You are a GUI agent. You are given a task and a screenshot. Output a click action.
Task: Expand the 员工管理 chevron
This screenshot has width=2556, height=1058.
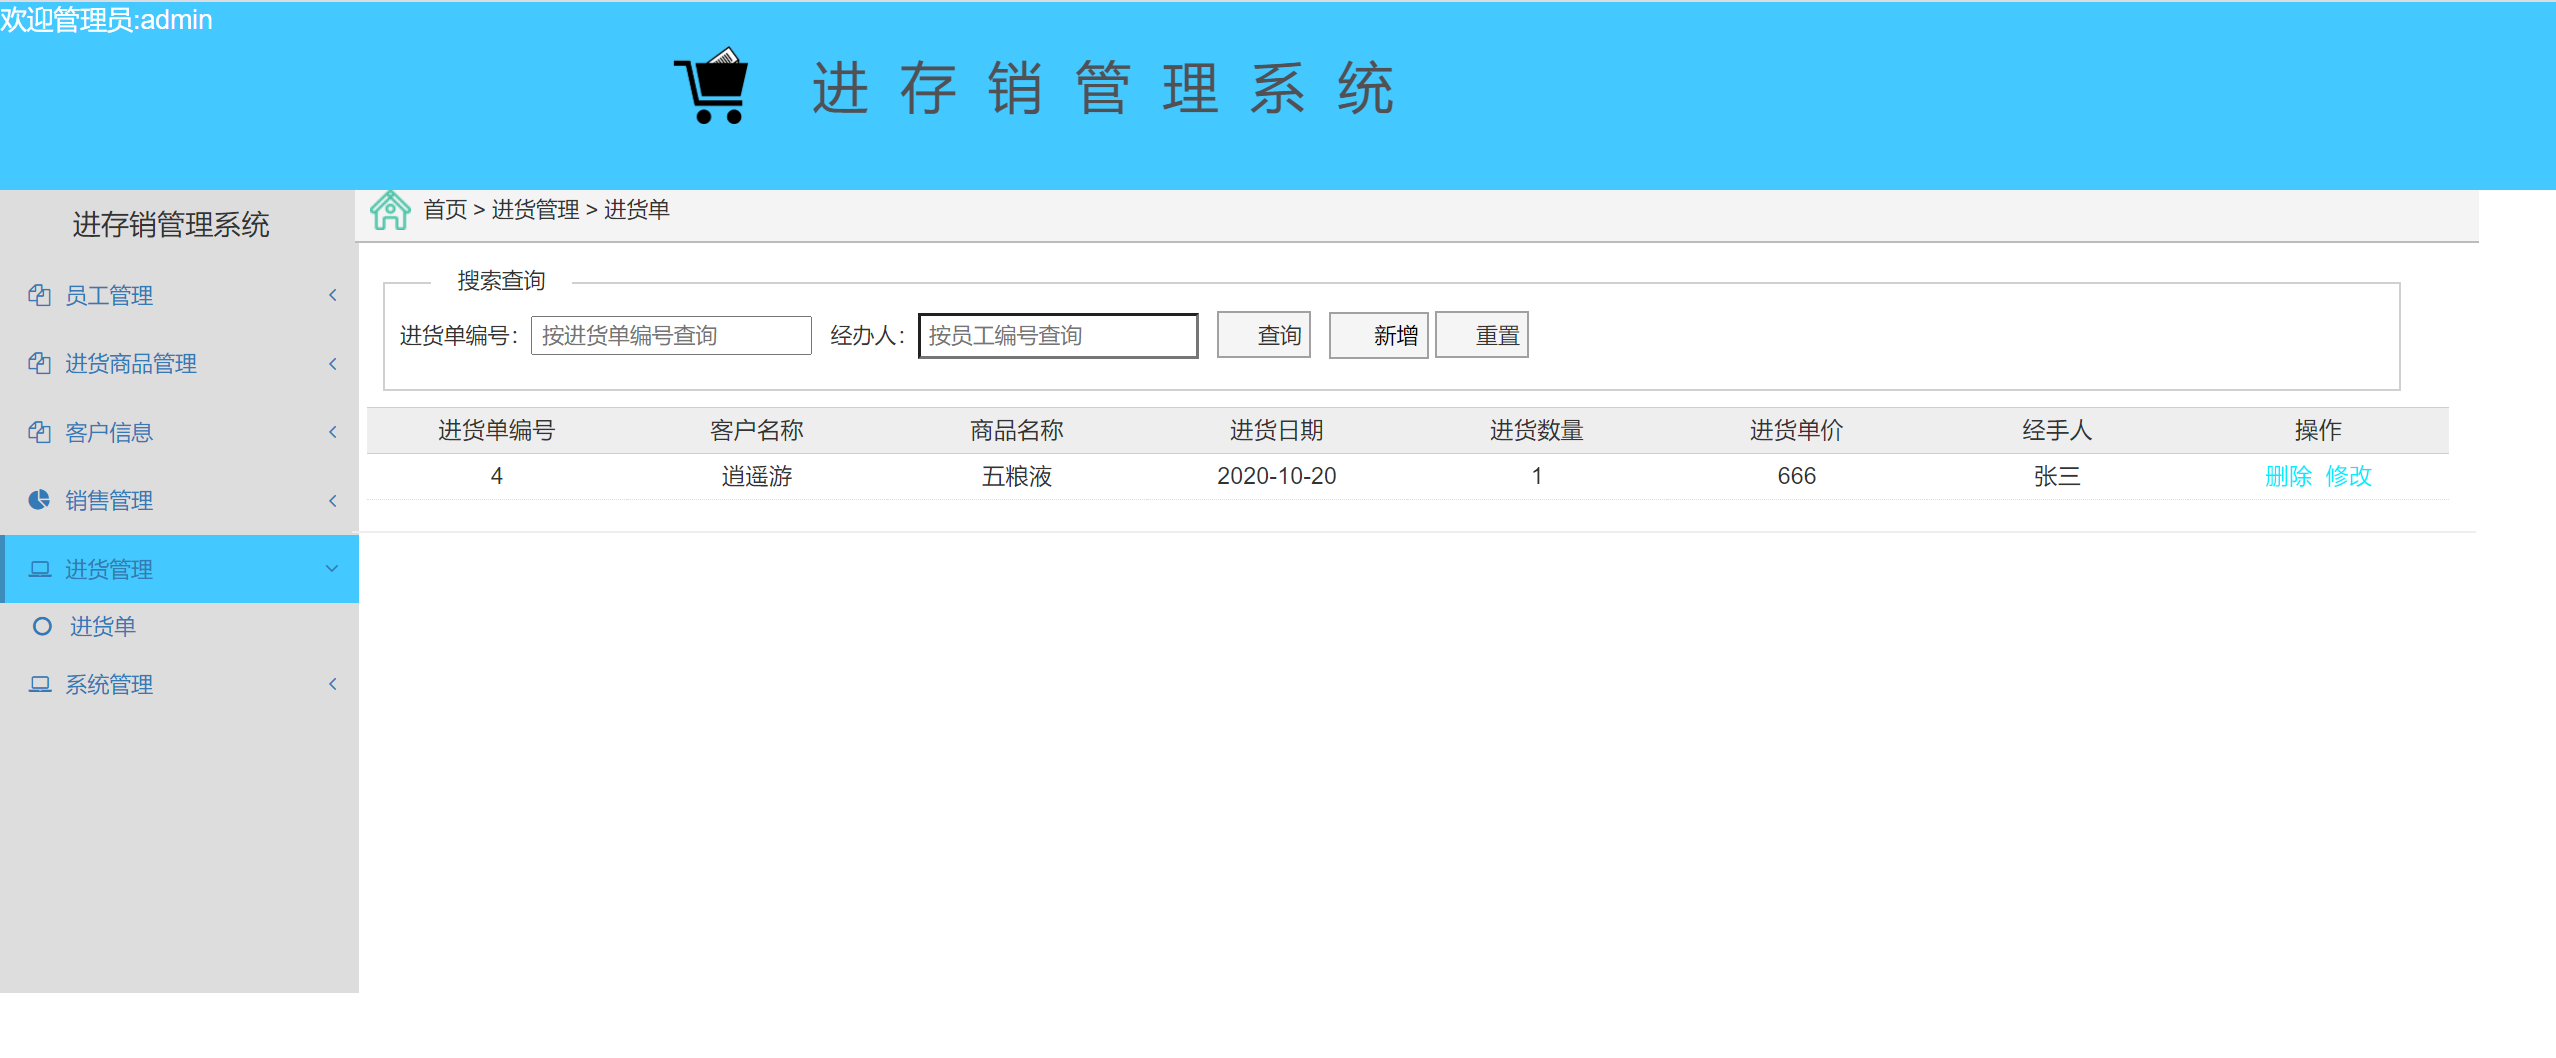click(333, 295)
